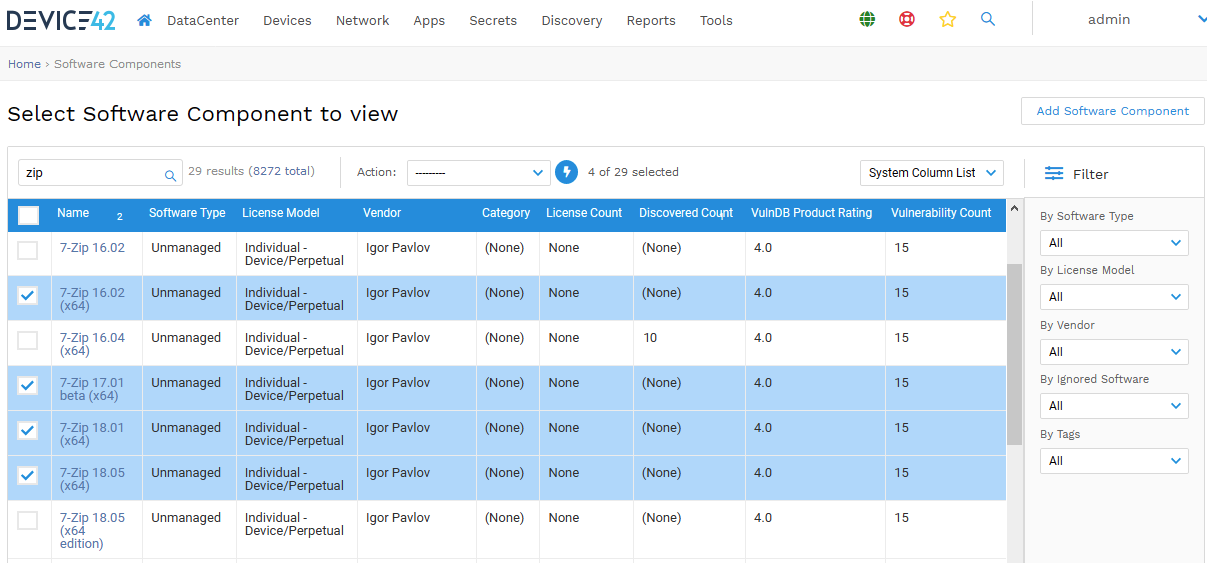Click the Filter sliders icon
The height and width of the screenshot is (563, 1207).
pos(1054,173)
